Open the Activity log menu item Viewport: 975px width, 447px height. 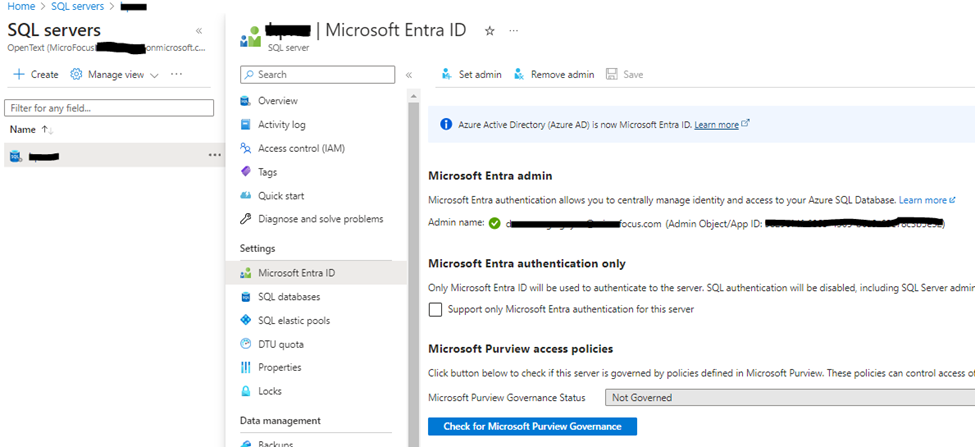click(281, 125)
